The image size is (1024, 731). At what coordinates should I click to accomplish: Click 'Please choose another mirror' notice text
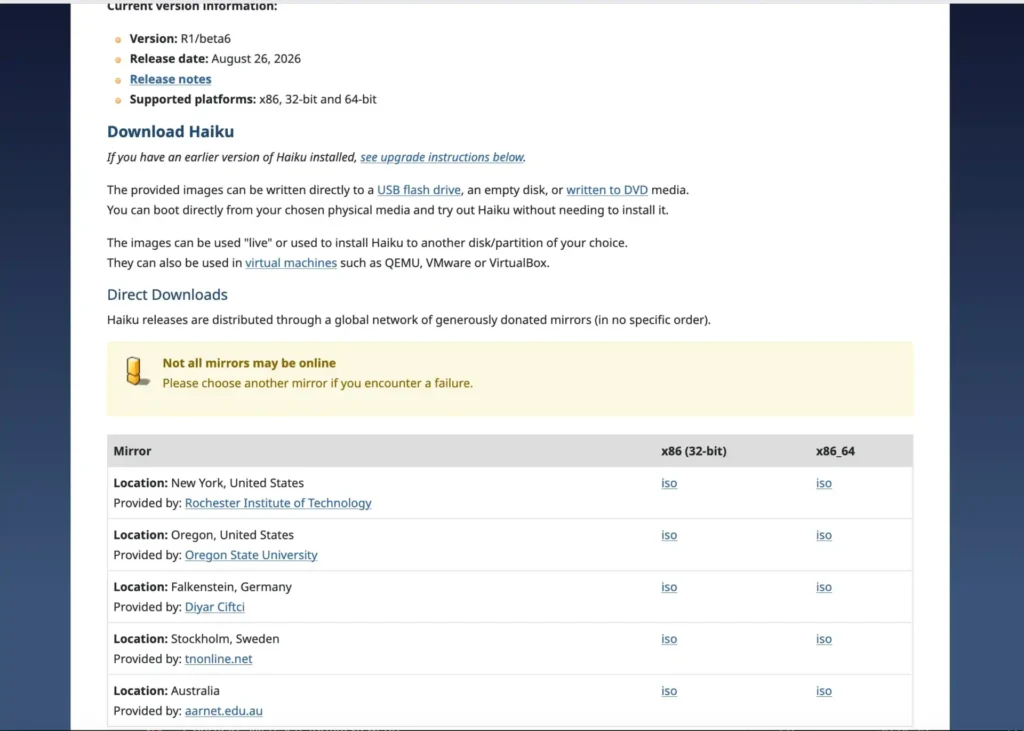tap(317, 383)
